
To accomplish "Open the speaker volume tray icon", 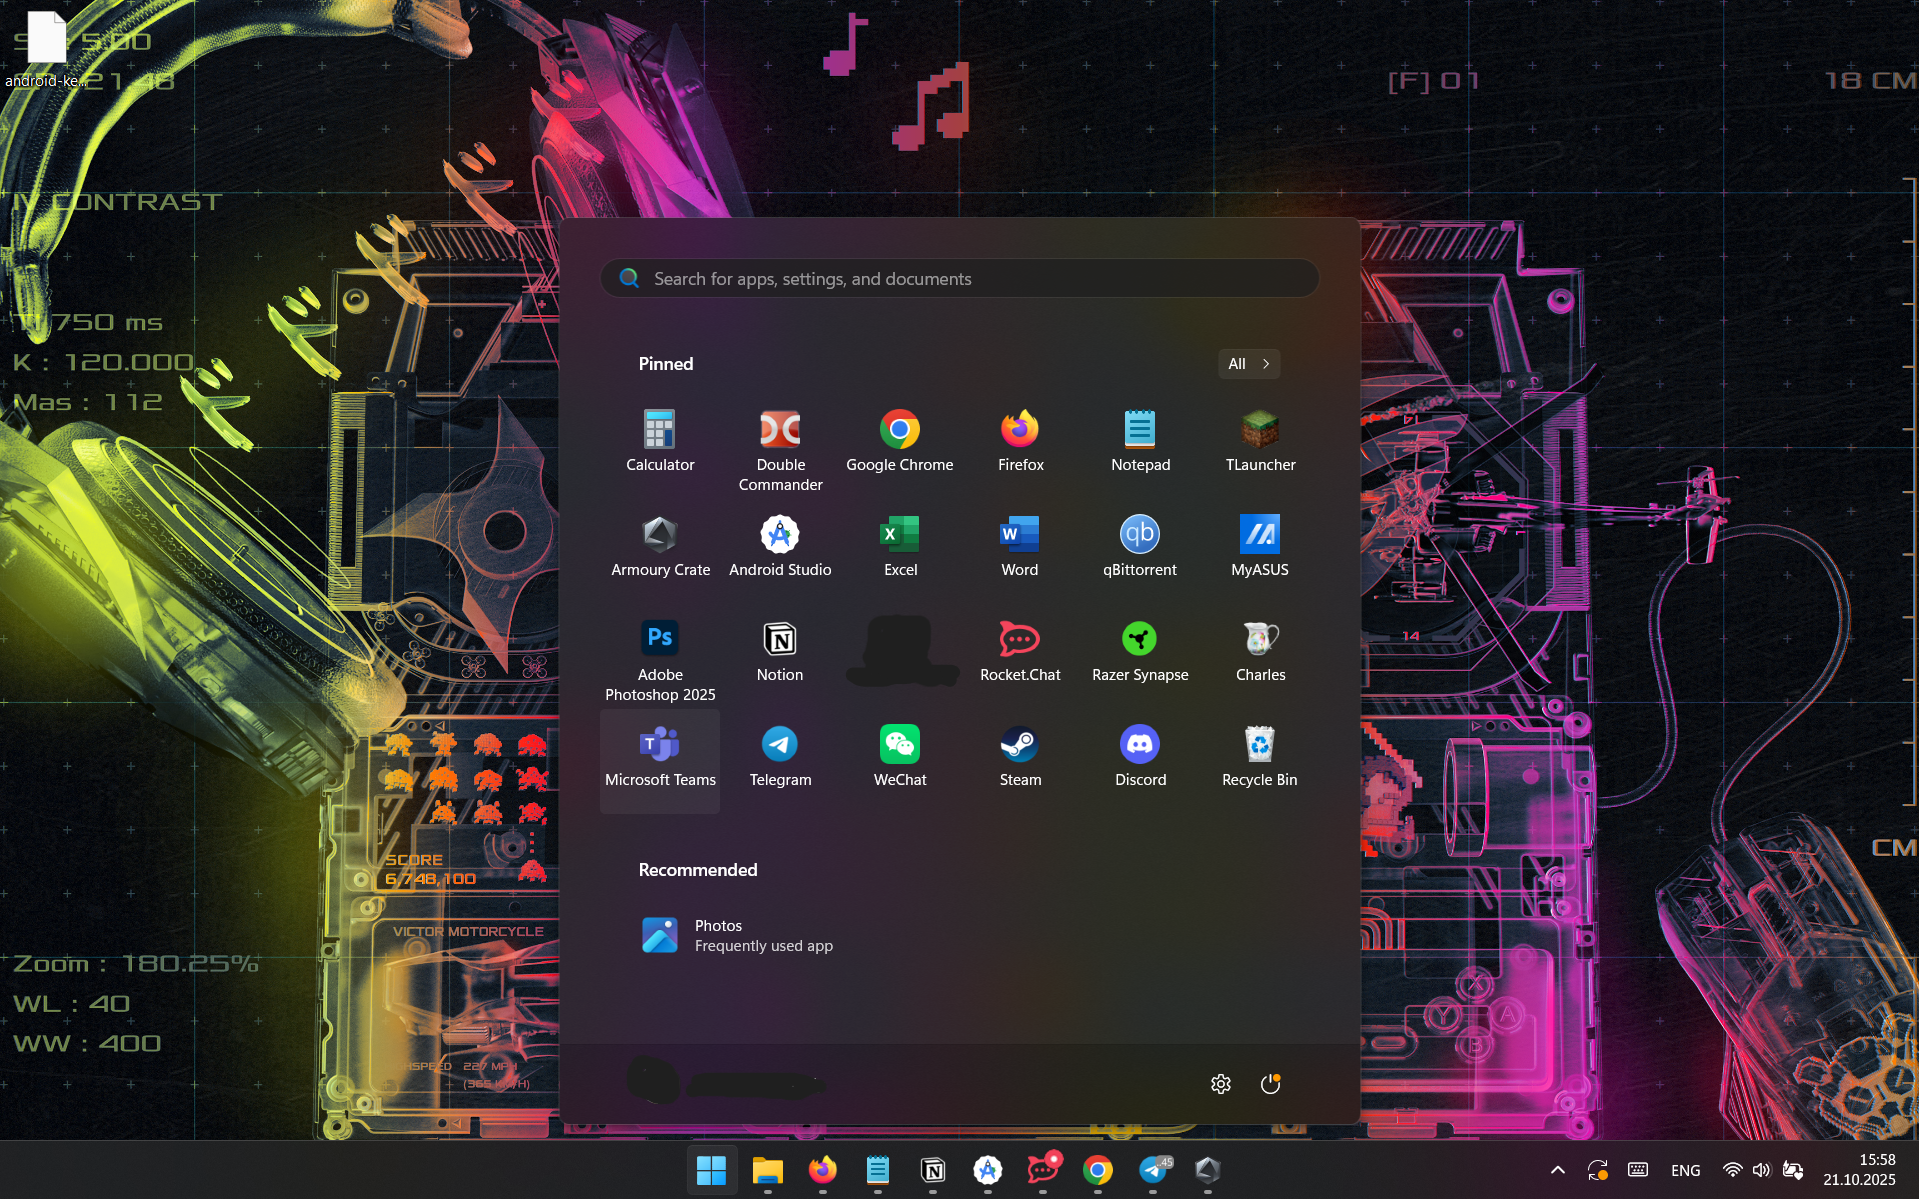I will 1762,1170.
